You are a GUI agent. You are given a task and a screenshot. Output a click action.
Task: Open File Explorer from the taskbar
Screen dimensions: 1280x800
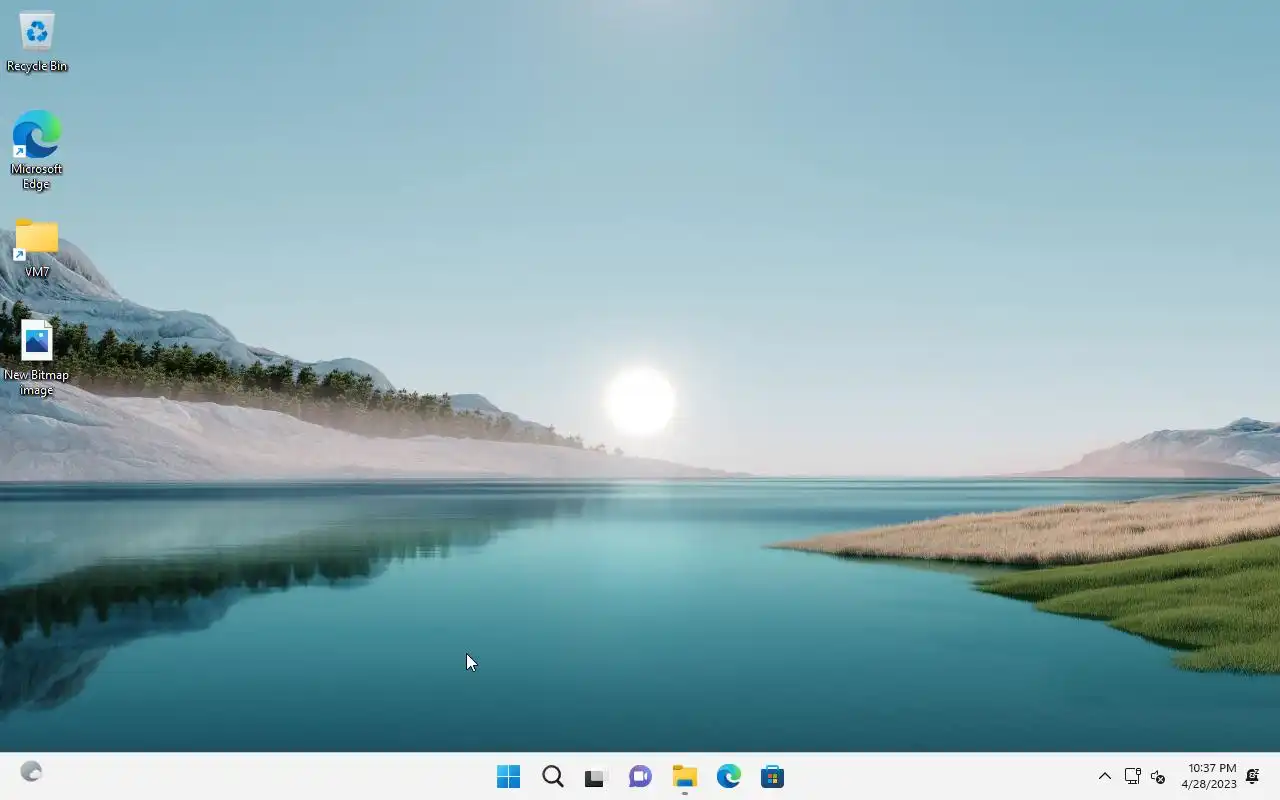coord(684,777)
